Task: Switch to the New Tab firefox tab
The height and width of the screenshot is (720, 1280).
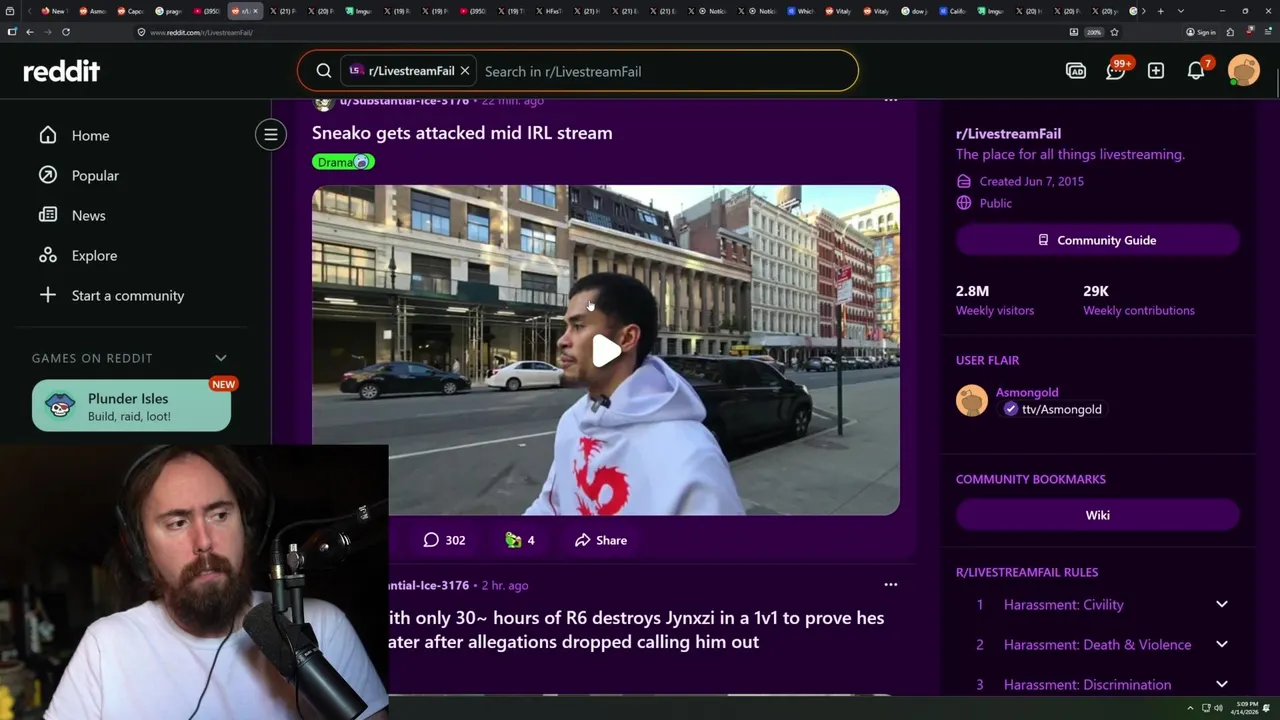Action: click(53, 11)
